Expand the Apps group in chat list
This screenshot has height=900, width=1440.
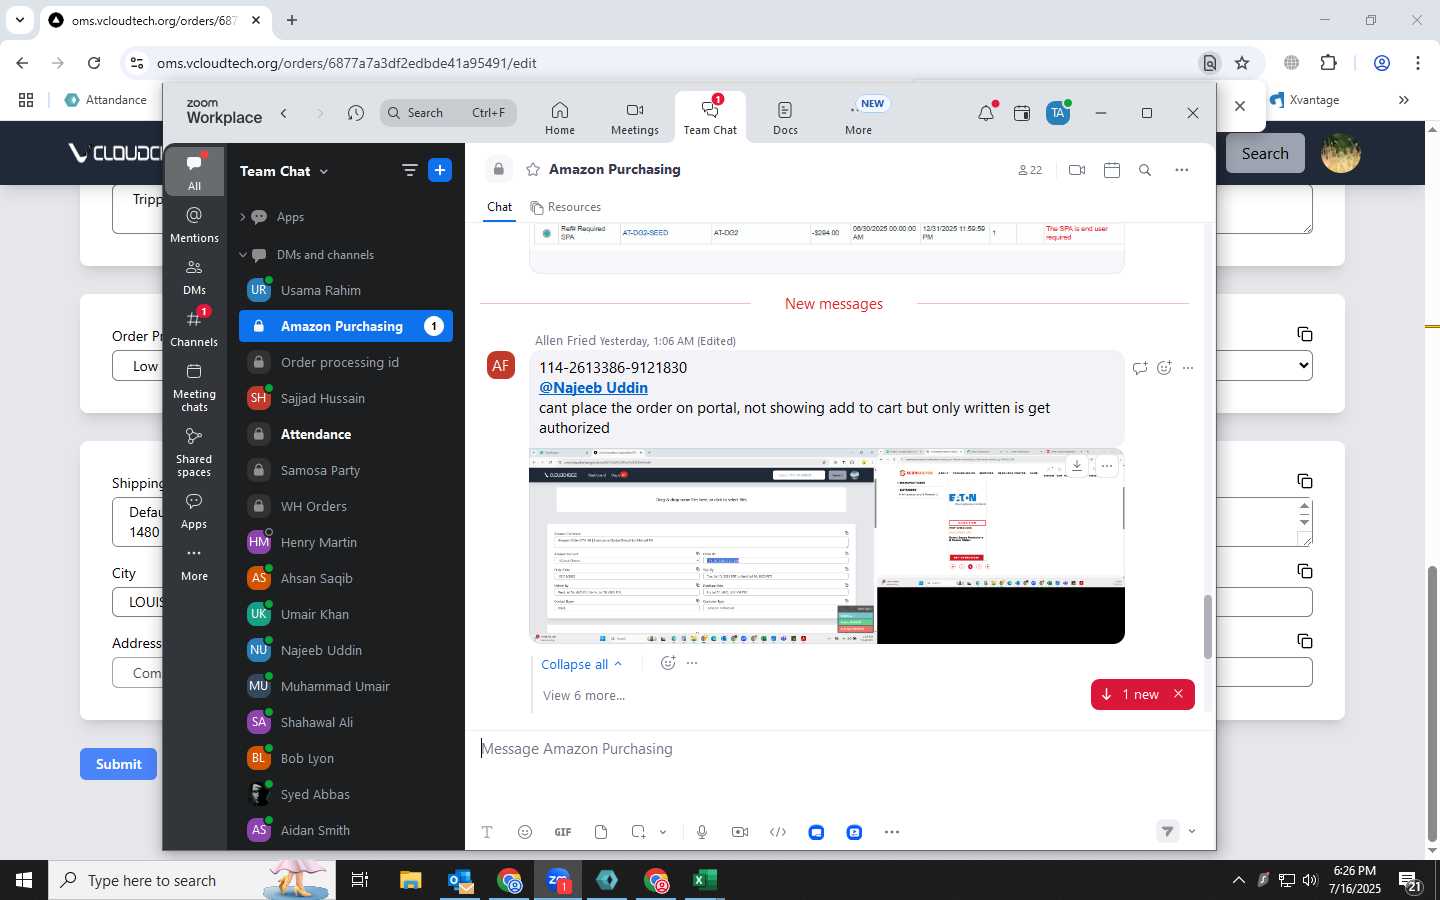click(242, 217)
